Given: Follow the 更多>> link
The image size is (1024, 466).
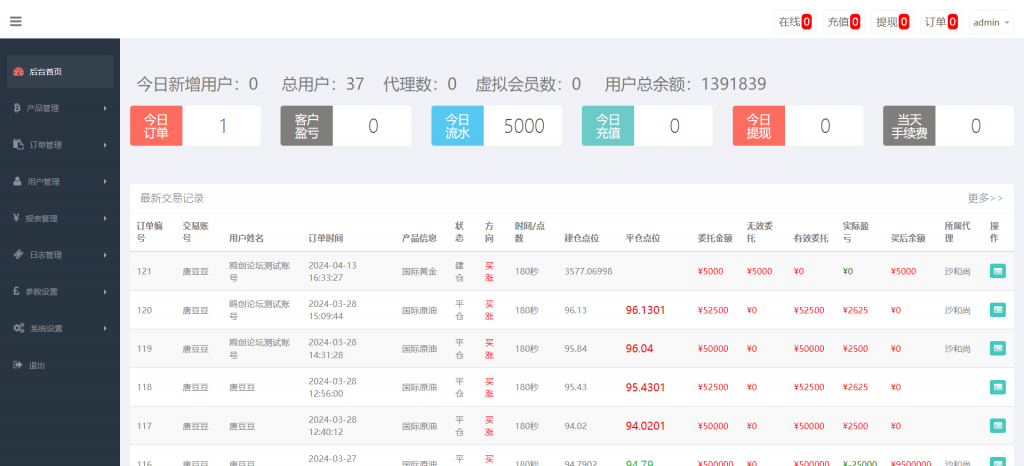Looking at the screenshot, I should [985, 198].
